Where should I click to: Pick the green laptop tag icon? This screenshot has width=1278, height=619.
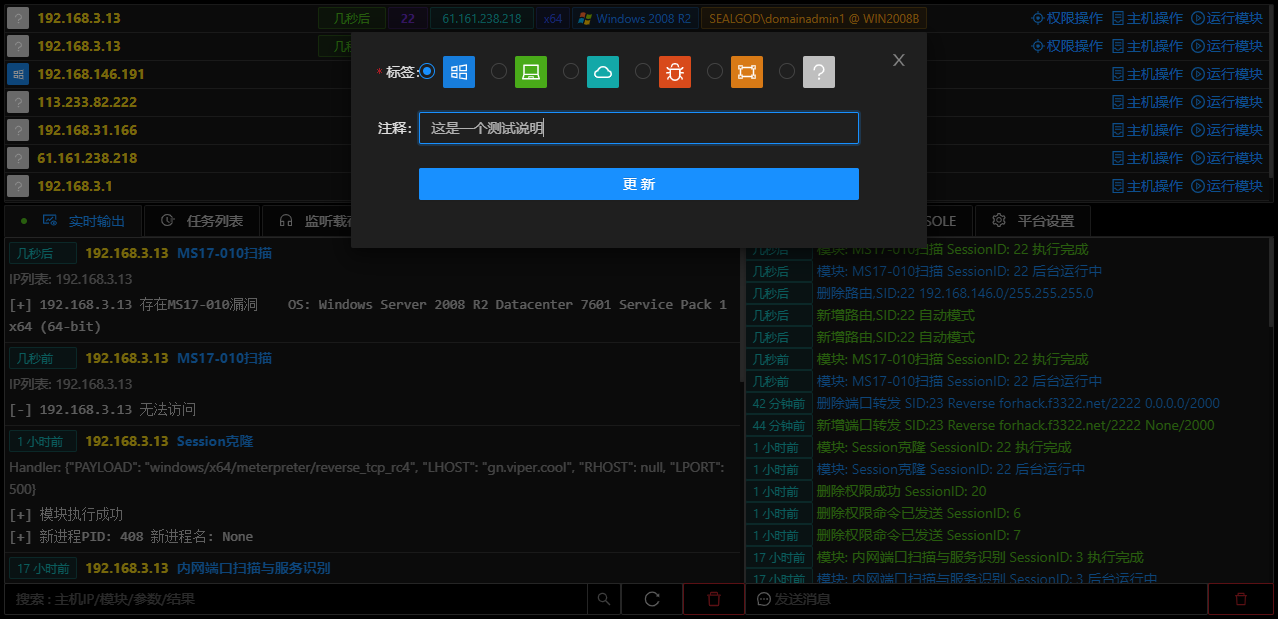(531, 71)
